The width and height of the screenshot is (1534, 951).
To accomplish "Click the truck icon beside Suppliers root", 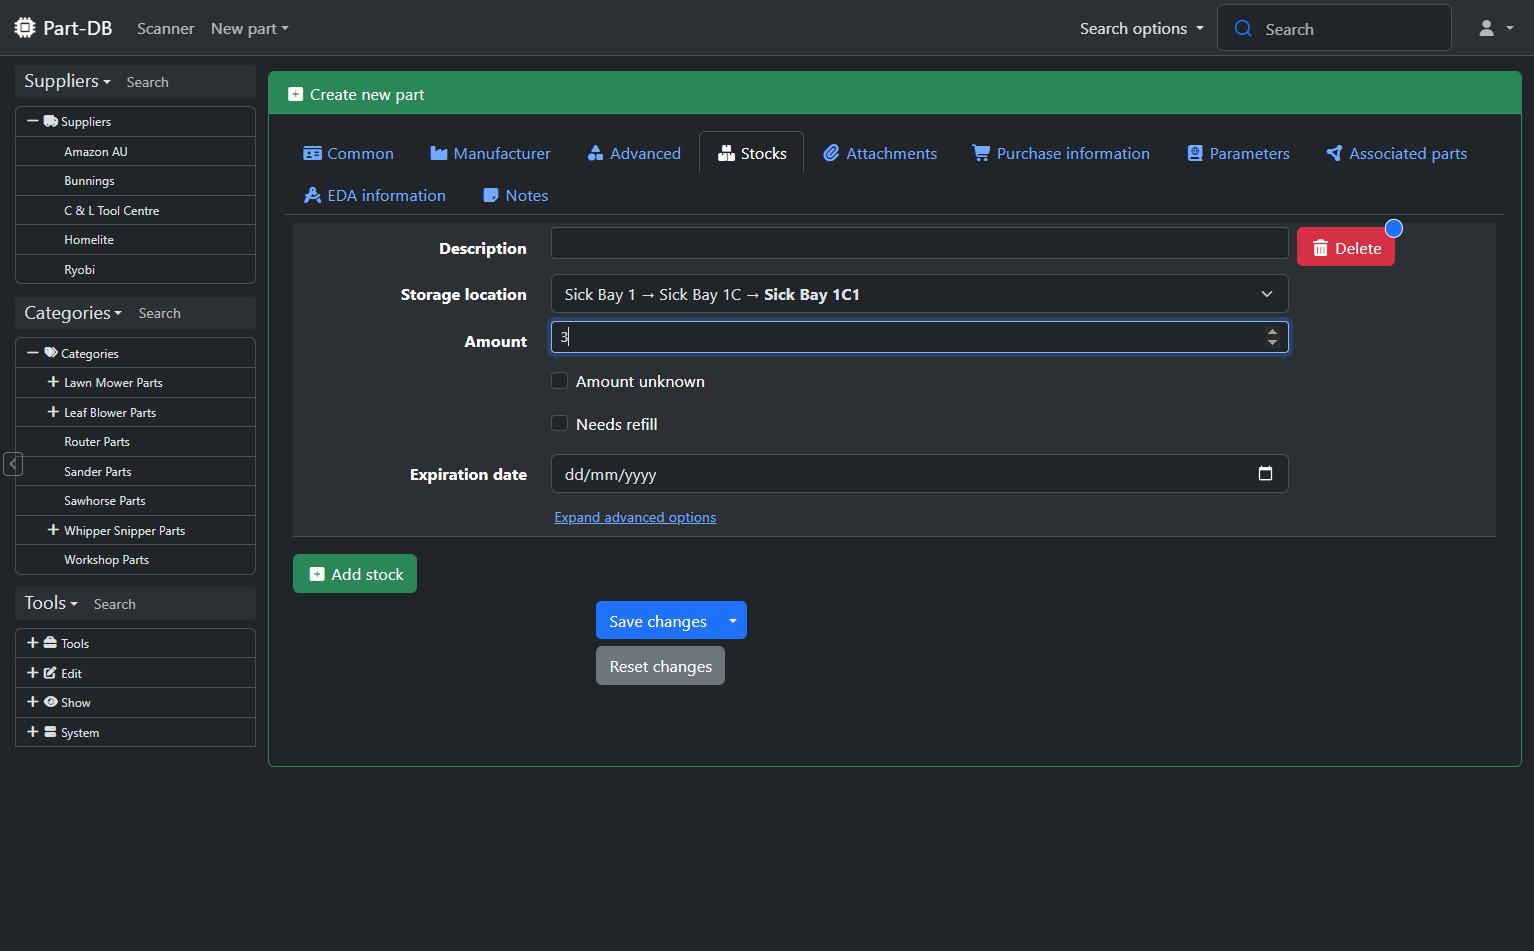I will tap(50, 121).
